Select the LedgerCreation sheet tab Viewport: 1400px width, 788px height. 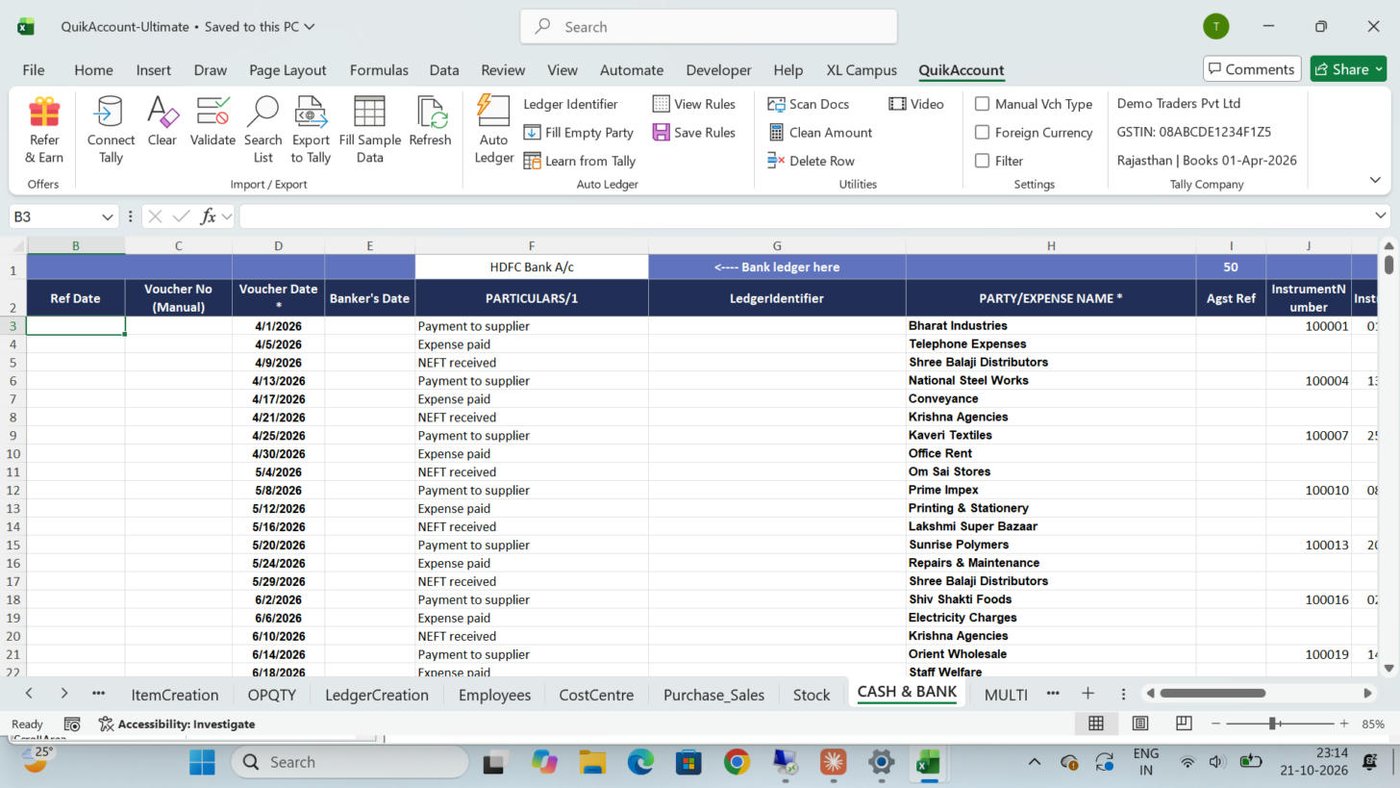tap(377, 695)
